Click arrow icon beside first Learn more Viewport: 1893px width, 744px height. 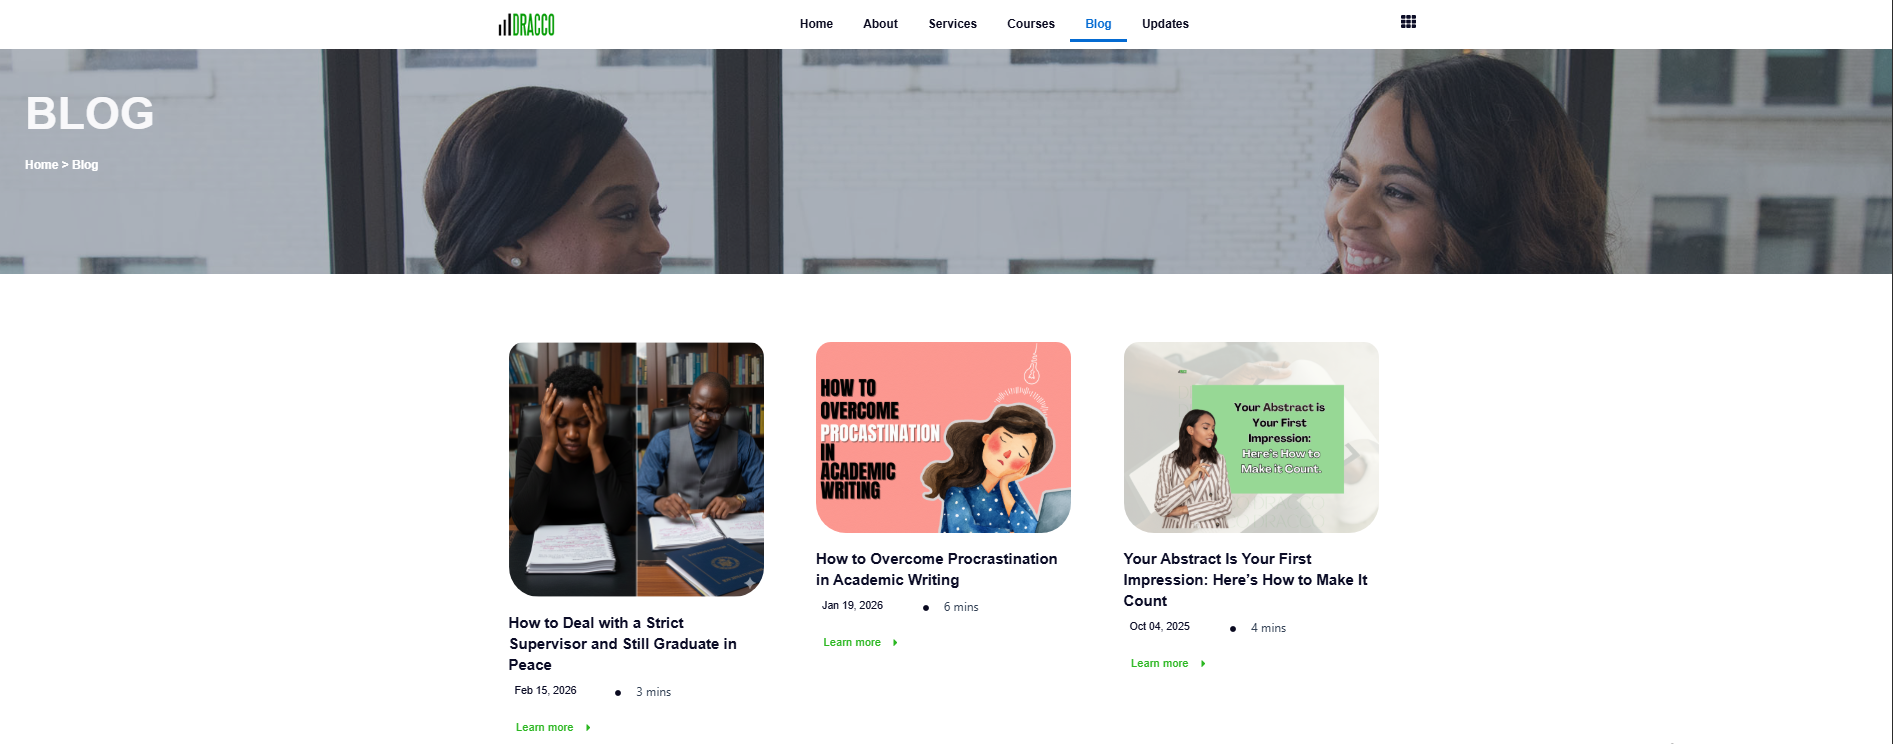click(x=588, y=728)
